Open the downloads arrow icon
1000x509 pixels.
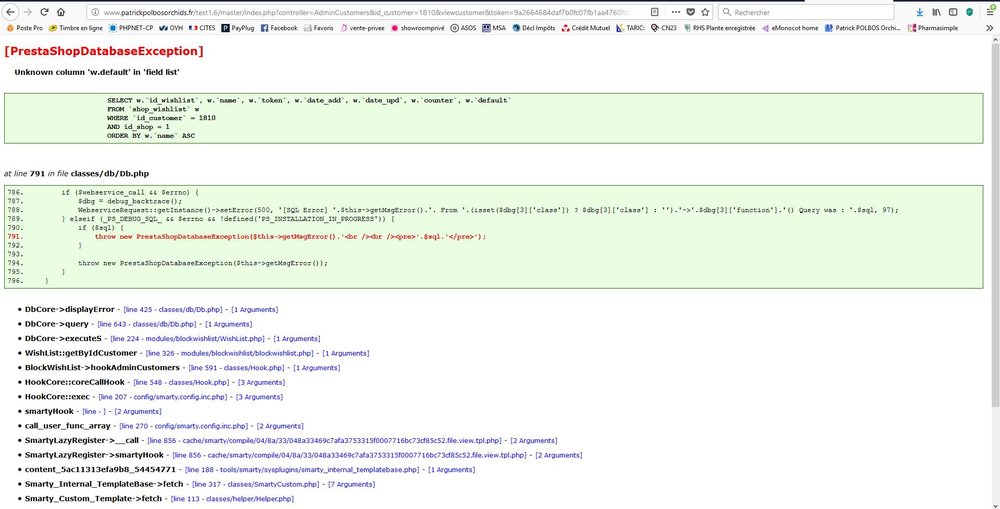pyautogui.click(x=919, y=12)
